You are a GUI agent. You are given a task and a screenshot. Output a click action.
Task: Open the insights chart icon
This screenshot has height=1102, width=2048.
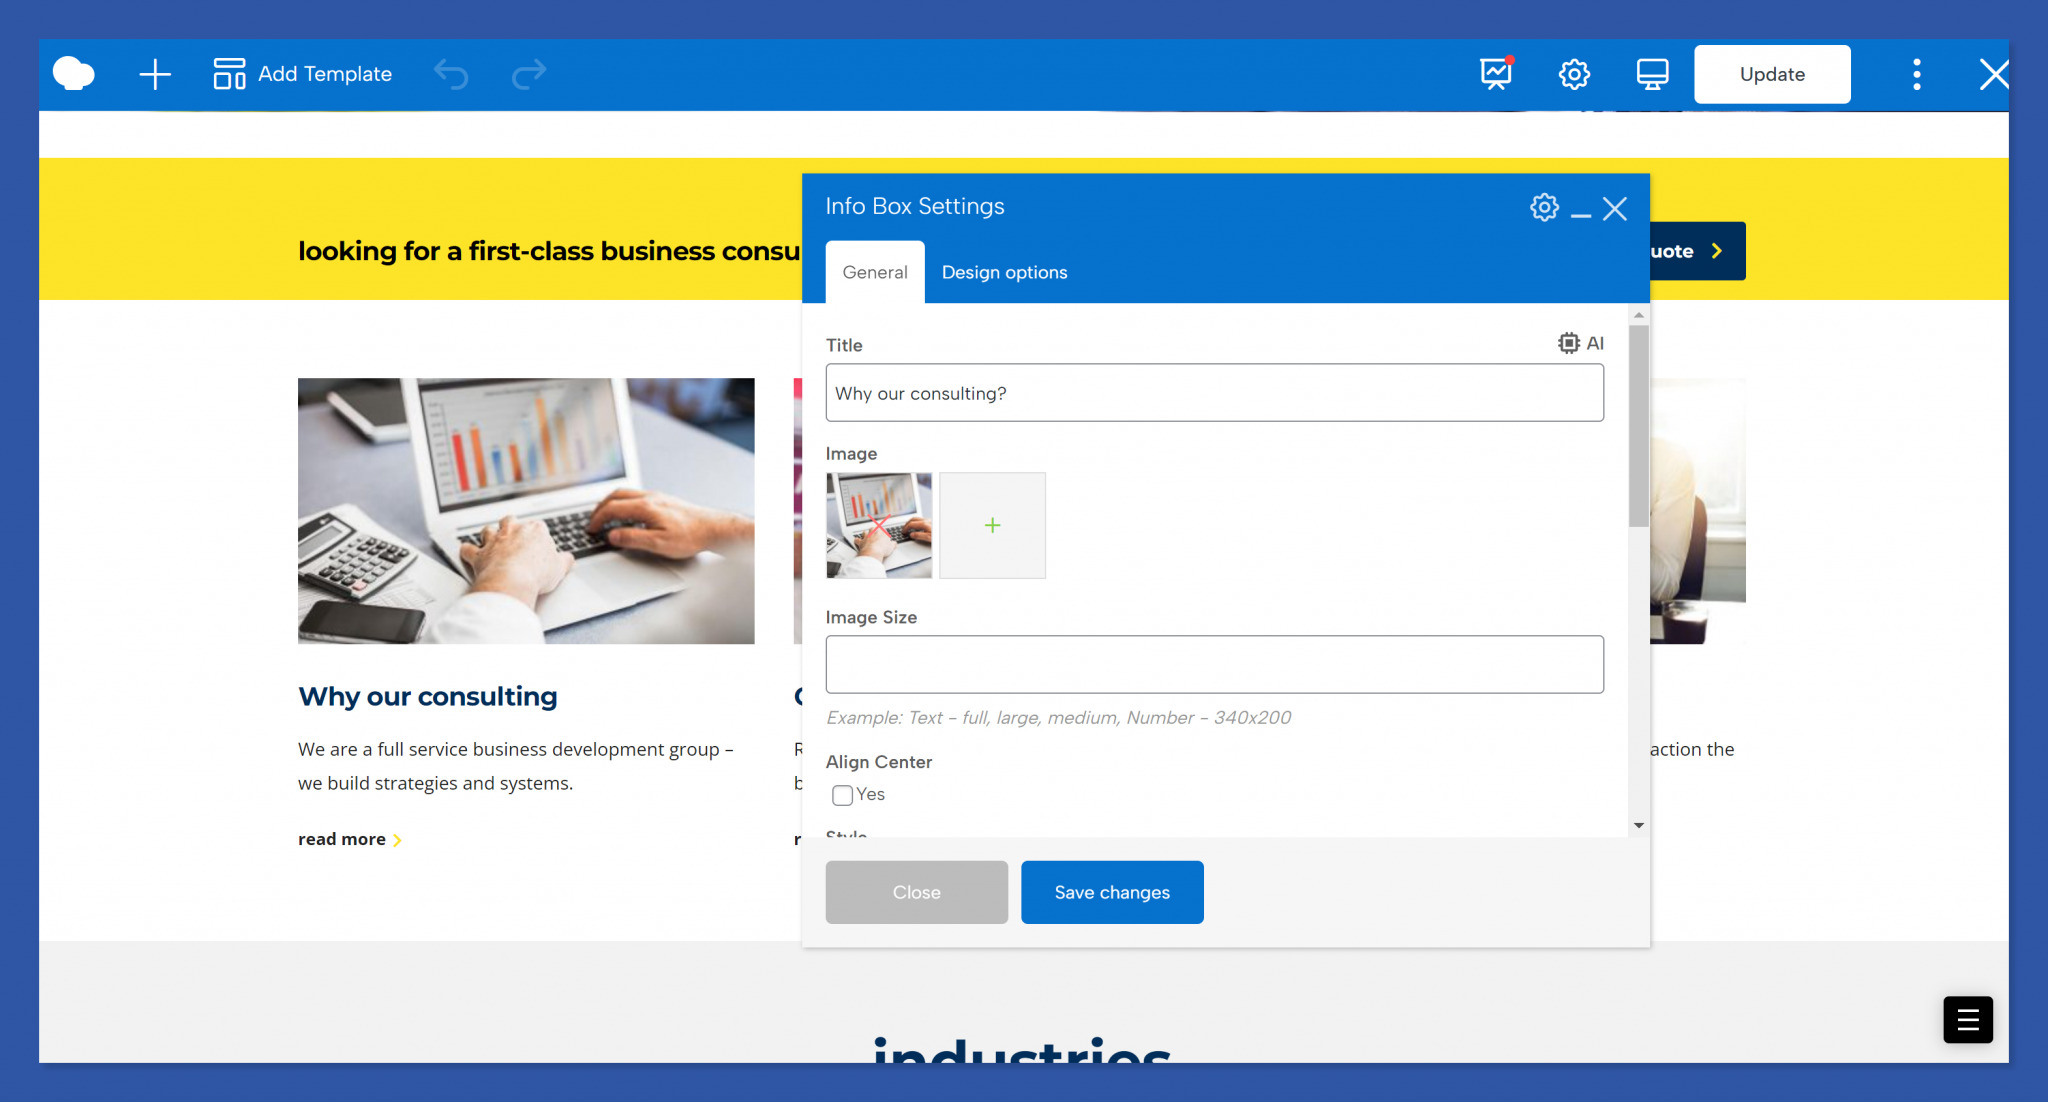pos(1496,74)
